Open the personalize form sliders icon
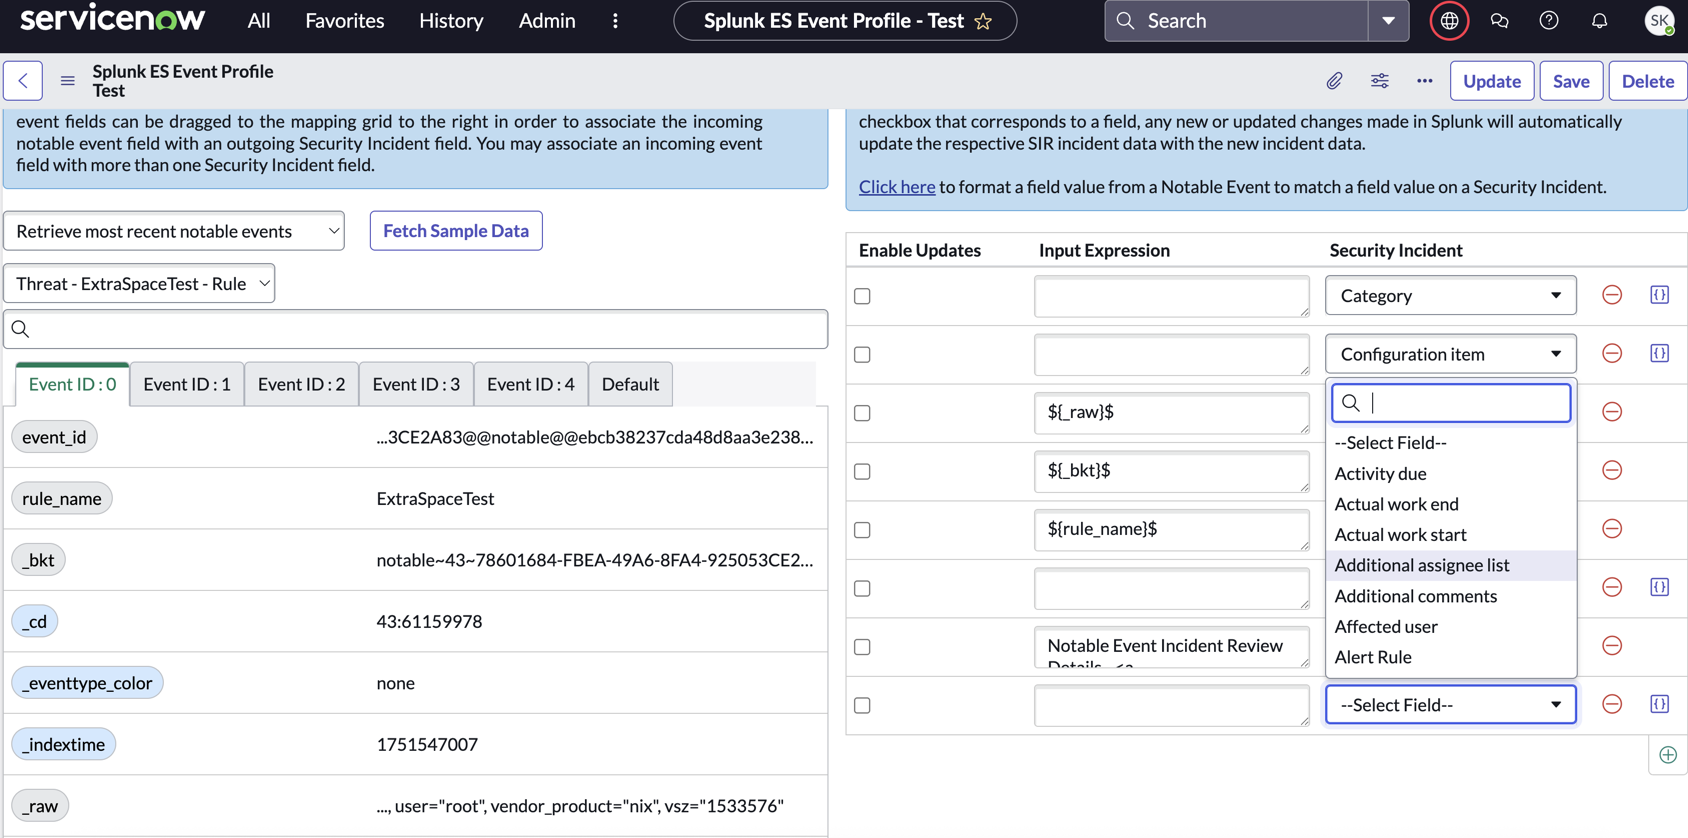 tap(1380, 81)
